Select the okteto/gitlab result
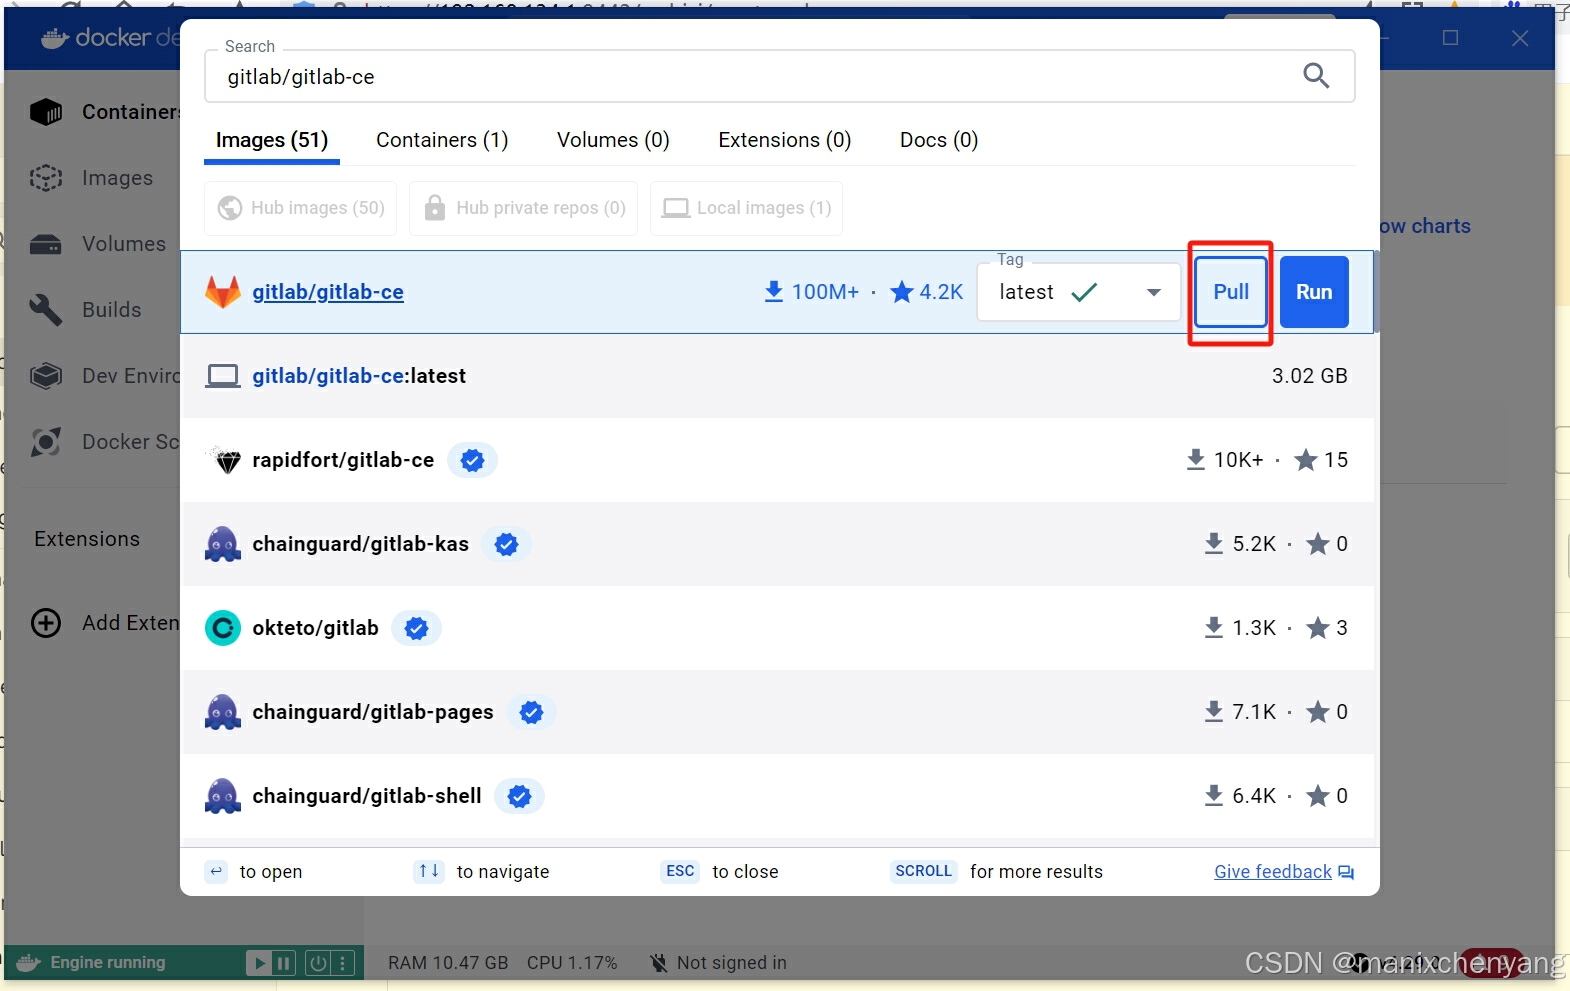The image size is (1570, 991). 777,628
